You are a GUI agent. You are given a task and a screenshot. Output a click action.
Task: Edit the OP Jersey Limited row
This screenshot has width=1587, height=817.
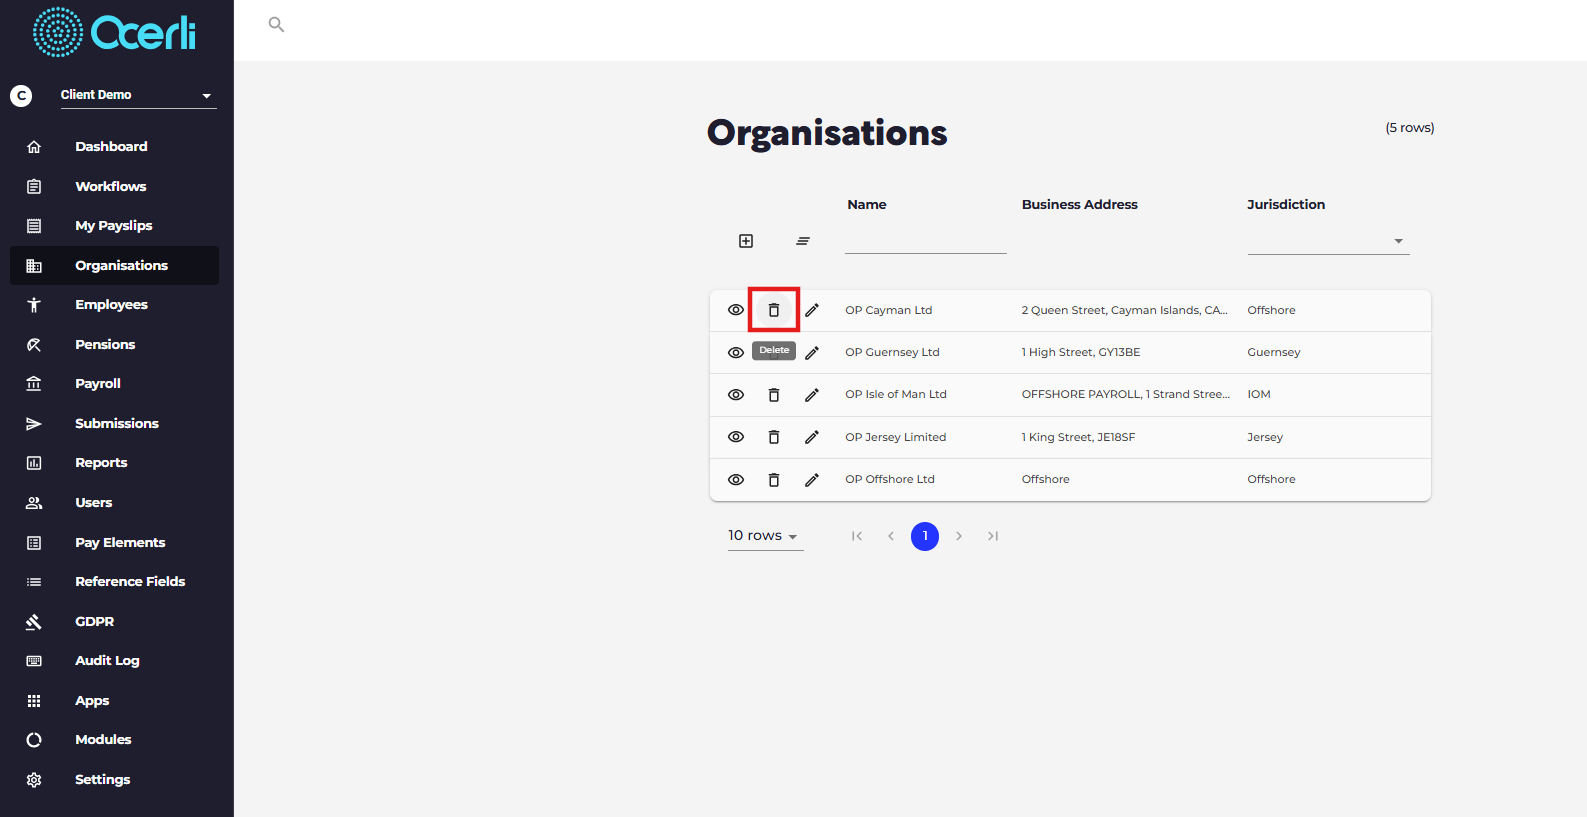click(812, 437)
